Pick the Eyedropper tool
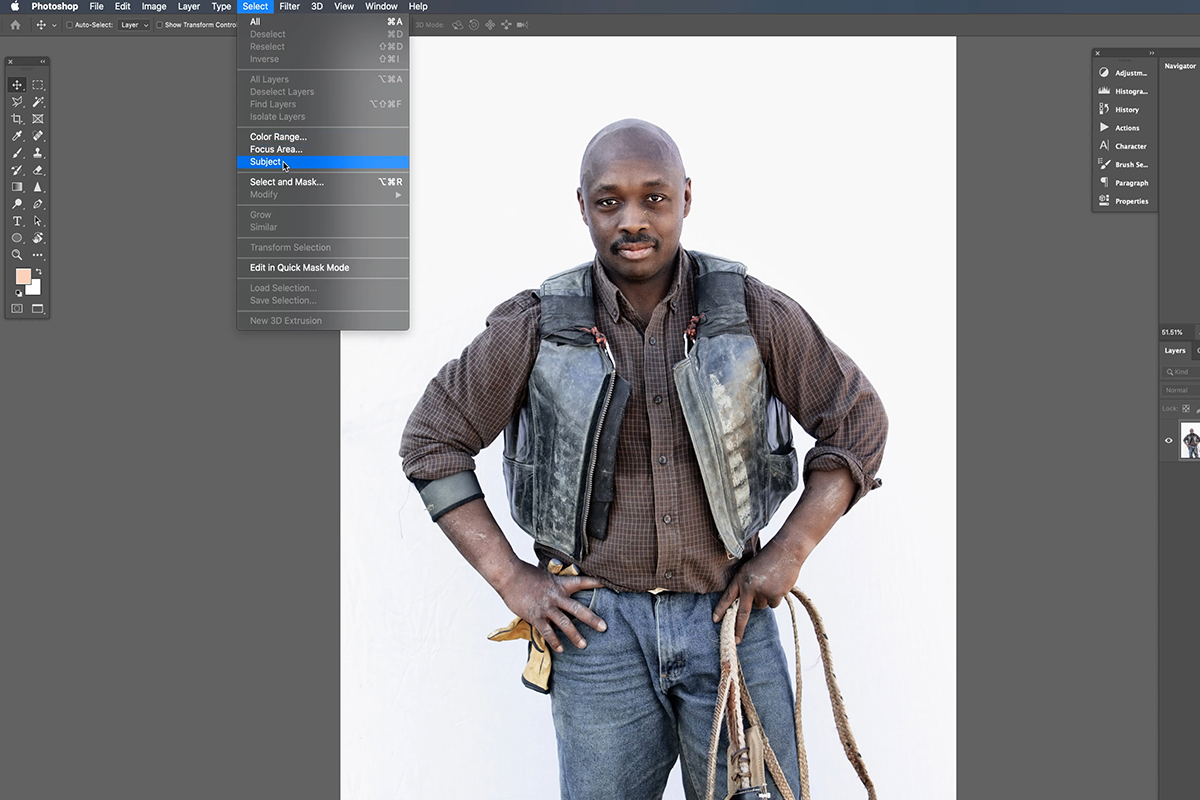This screenshot has width=1200, height=800. click(x=17, y=136)
